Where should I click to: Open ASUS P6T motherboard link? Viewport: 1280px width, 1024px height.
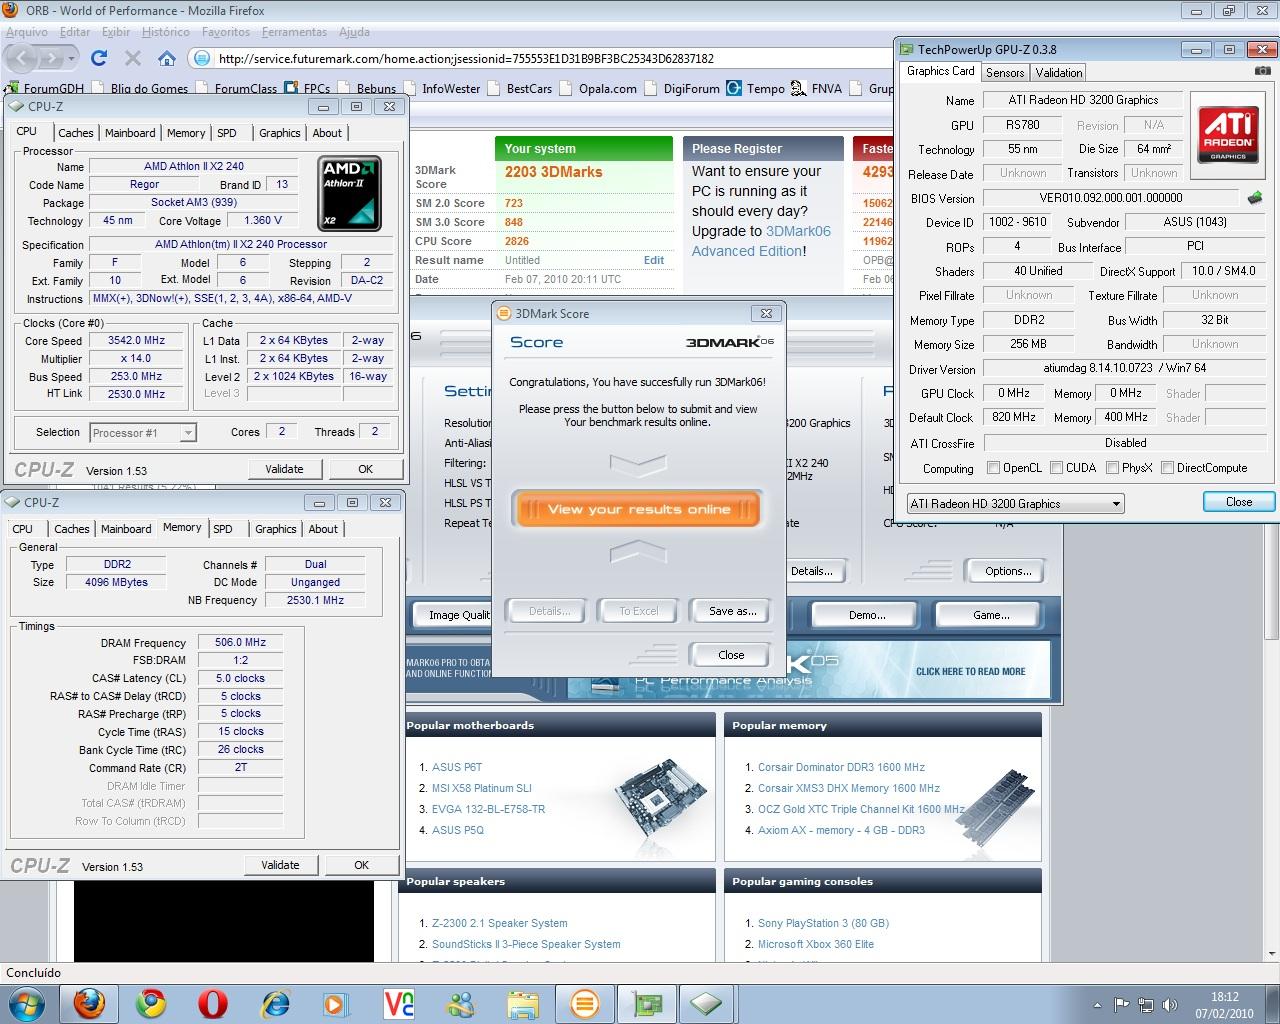point(457,767)
